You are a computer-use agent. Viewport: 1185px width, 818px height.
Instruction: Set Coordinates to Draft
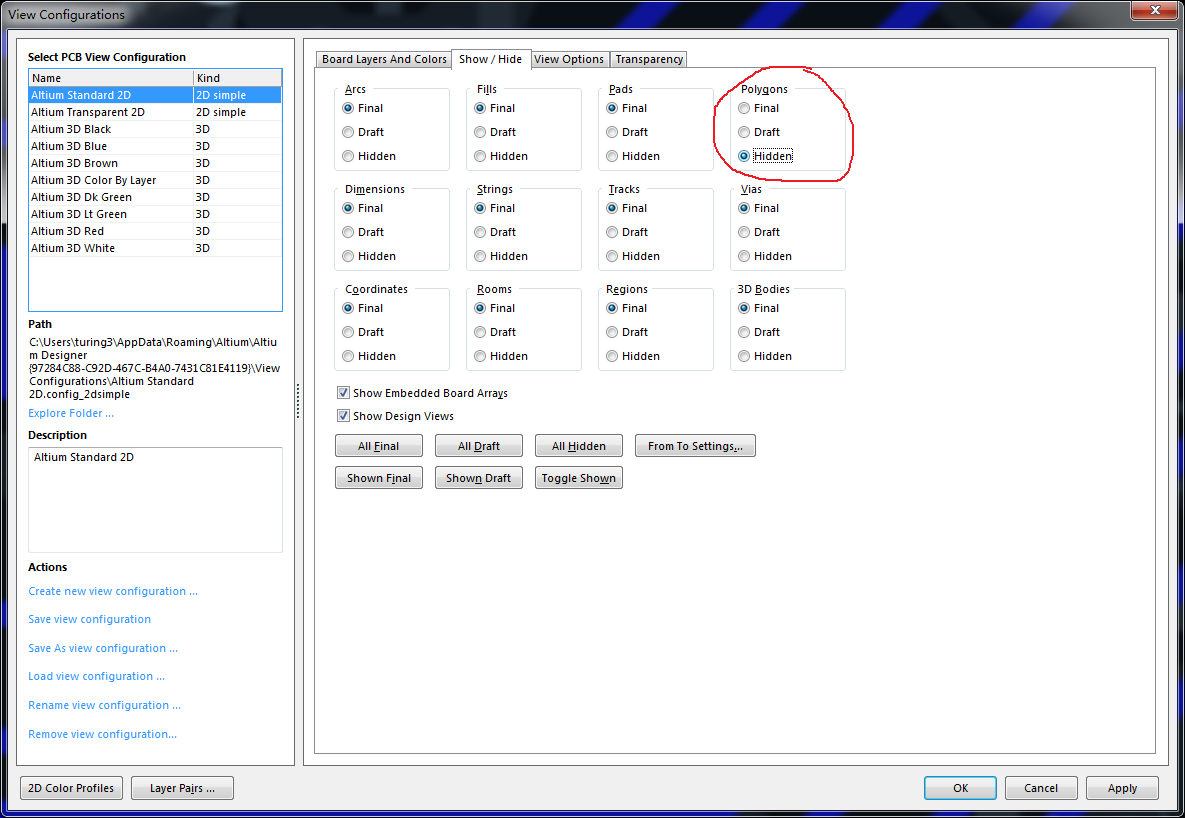[348, 332]
